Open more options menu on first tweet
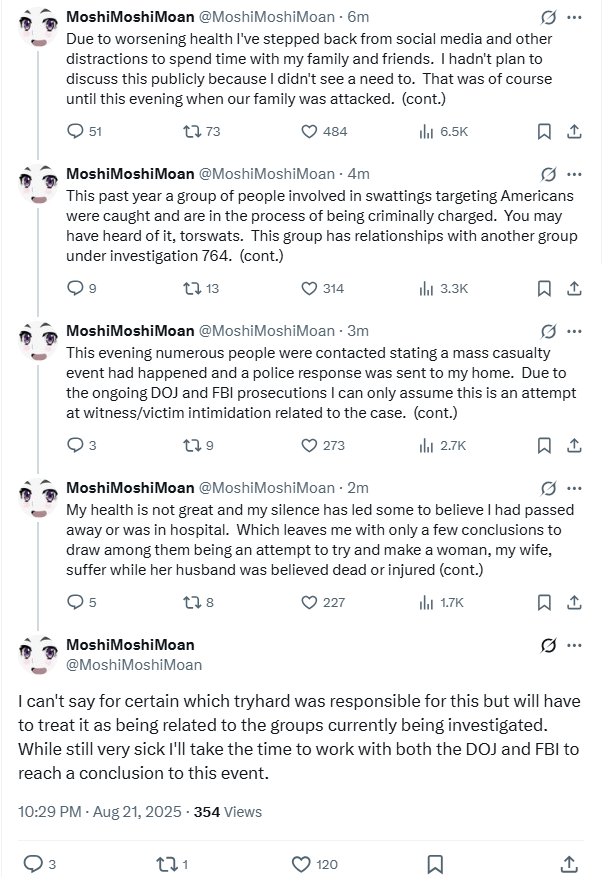Image resolution: width=602 pixels, height=877 pixels. point(574,17)
